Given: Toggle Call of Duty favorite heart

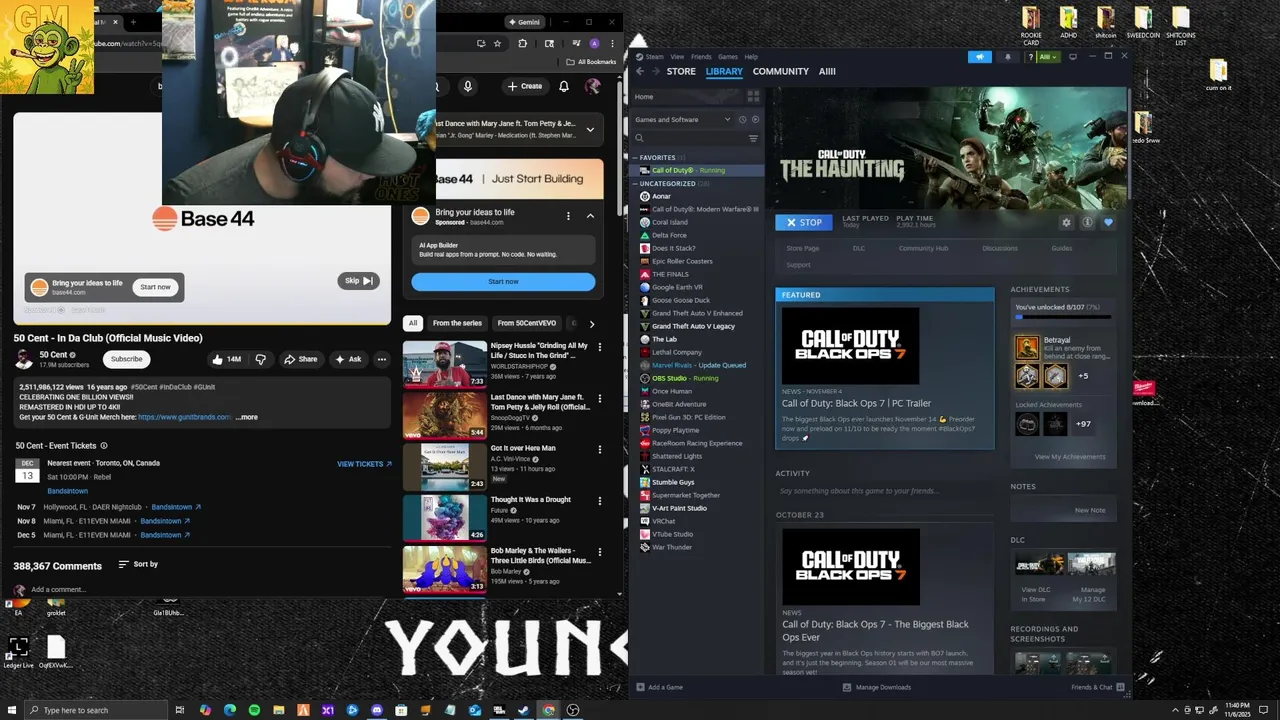Looking at the screenshot, I should click(1108, 223).
